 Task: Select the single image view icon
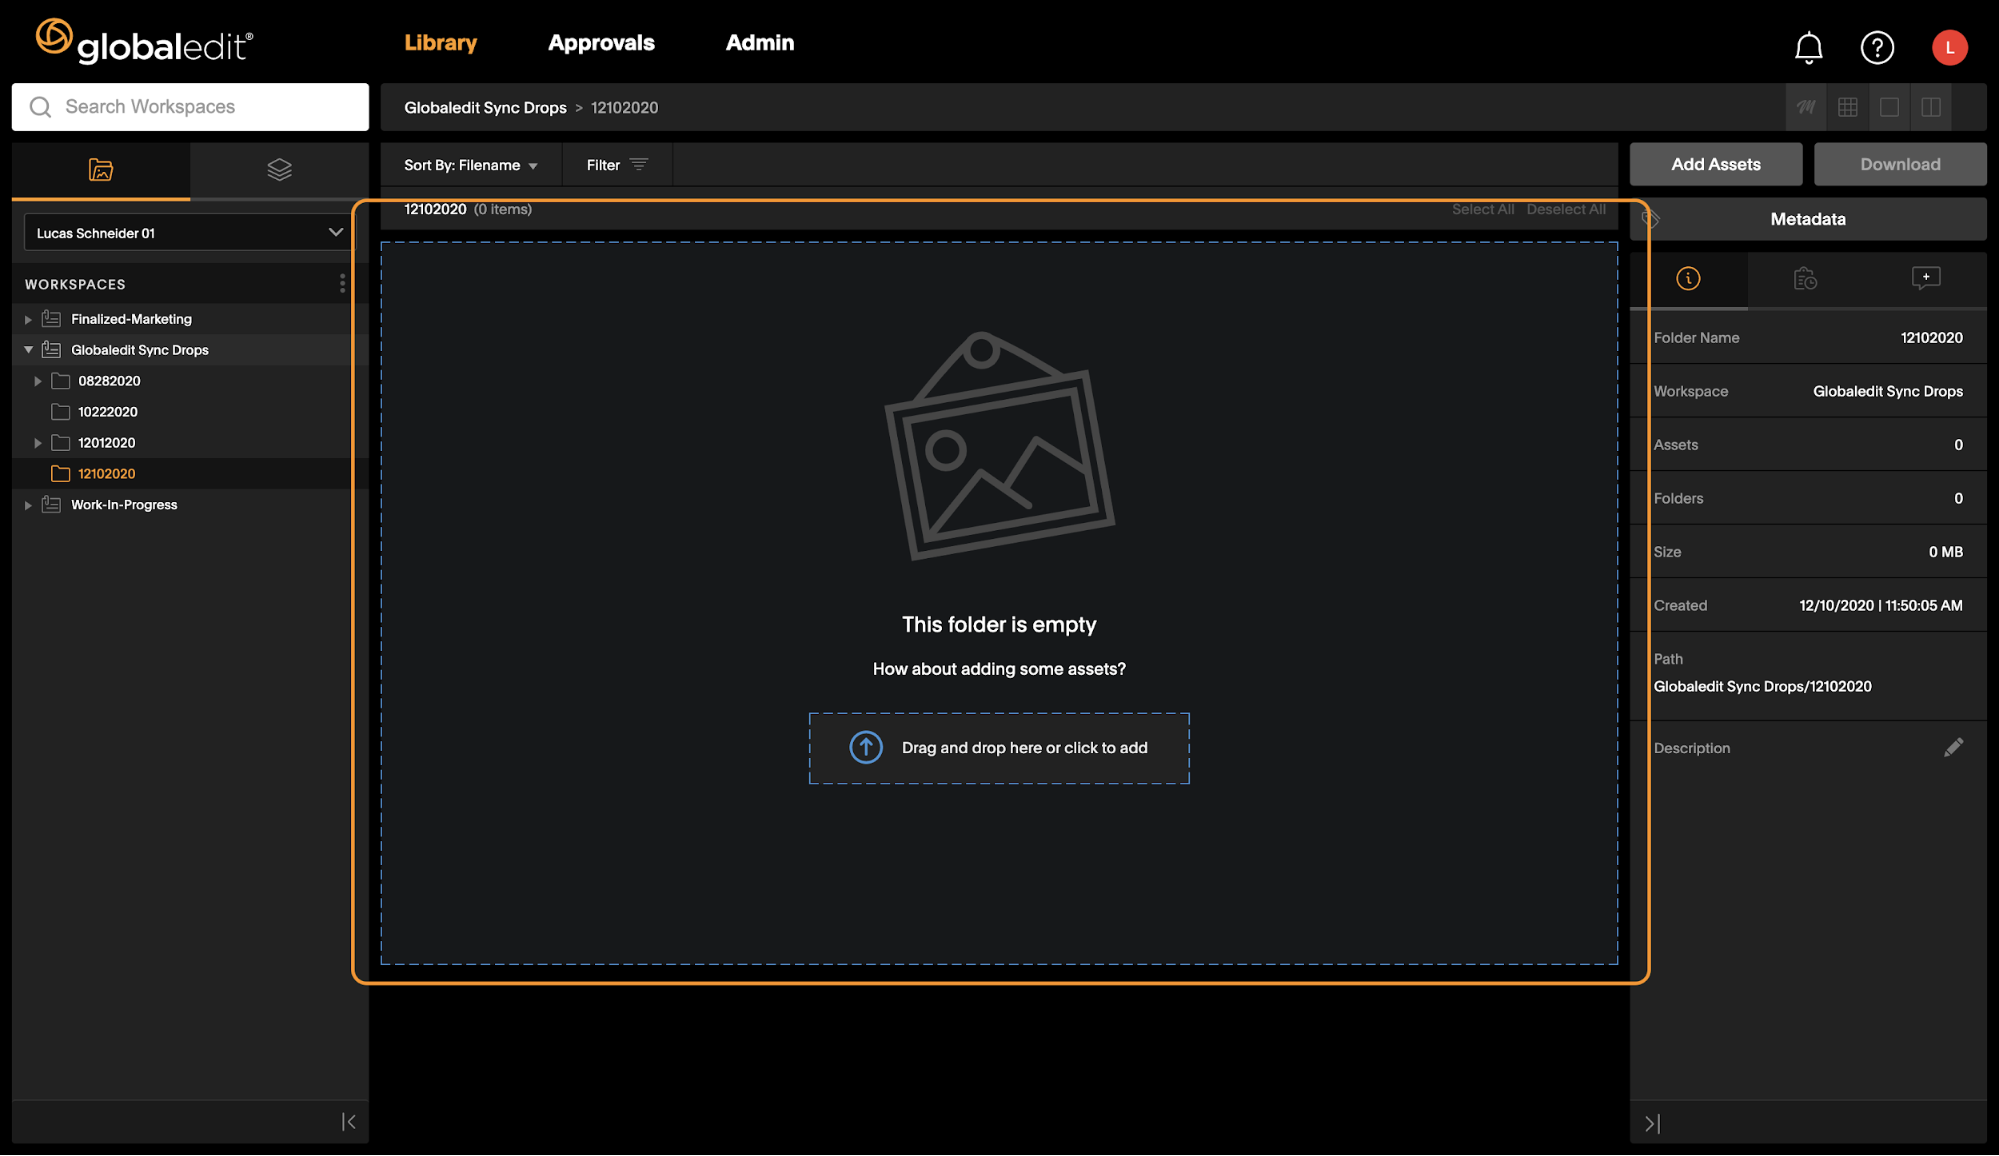[1889, 107]
